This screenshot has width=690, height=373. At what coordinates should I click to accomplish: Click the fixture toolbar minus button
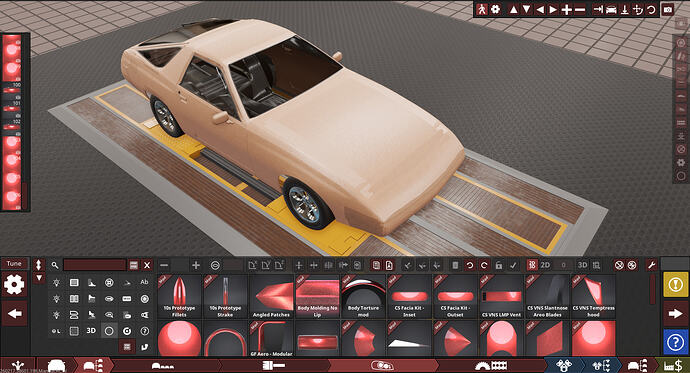[164, 265]
